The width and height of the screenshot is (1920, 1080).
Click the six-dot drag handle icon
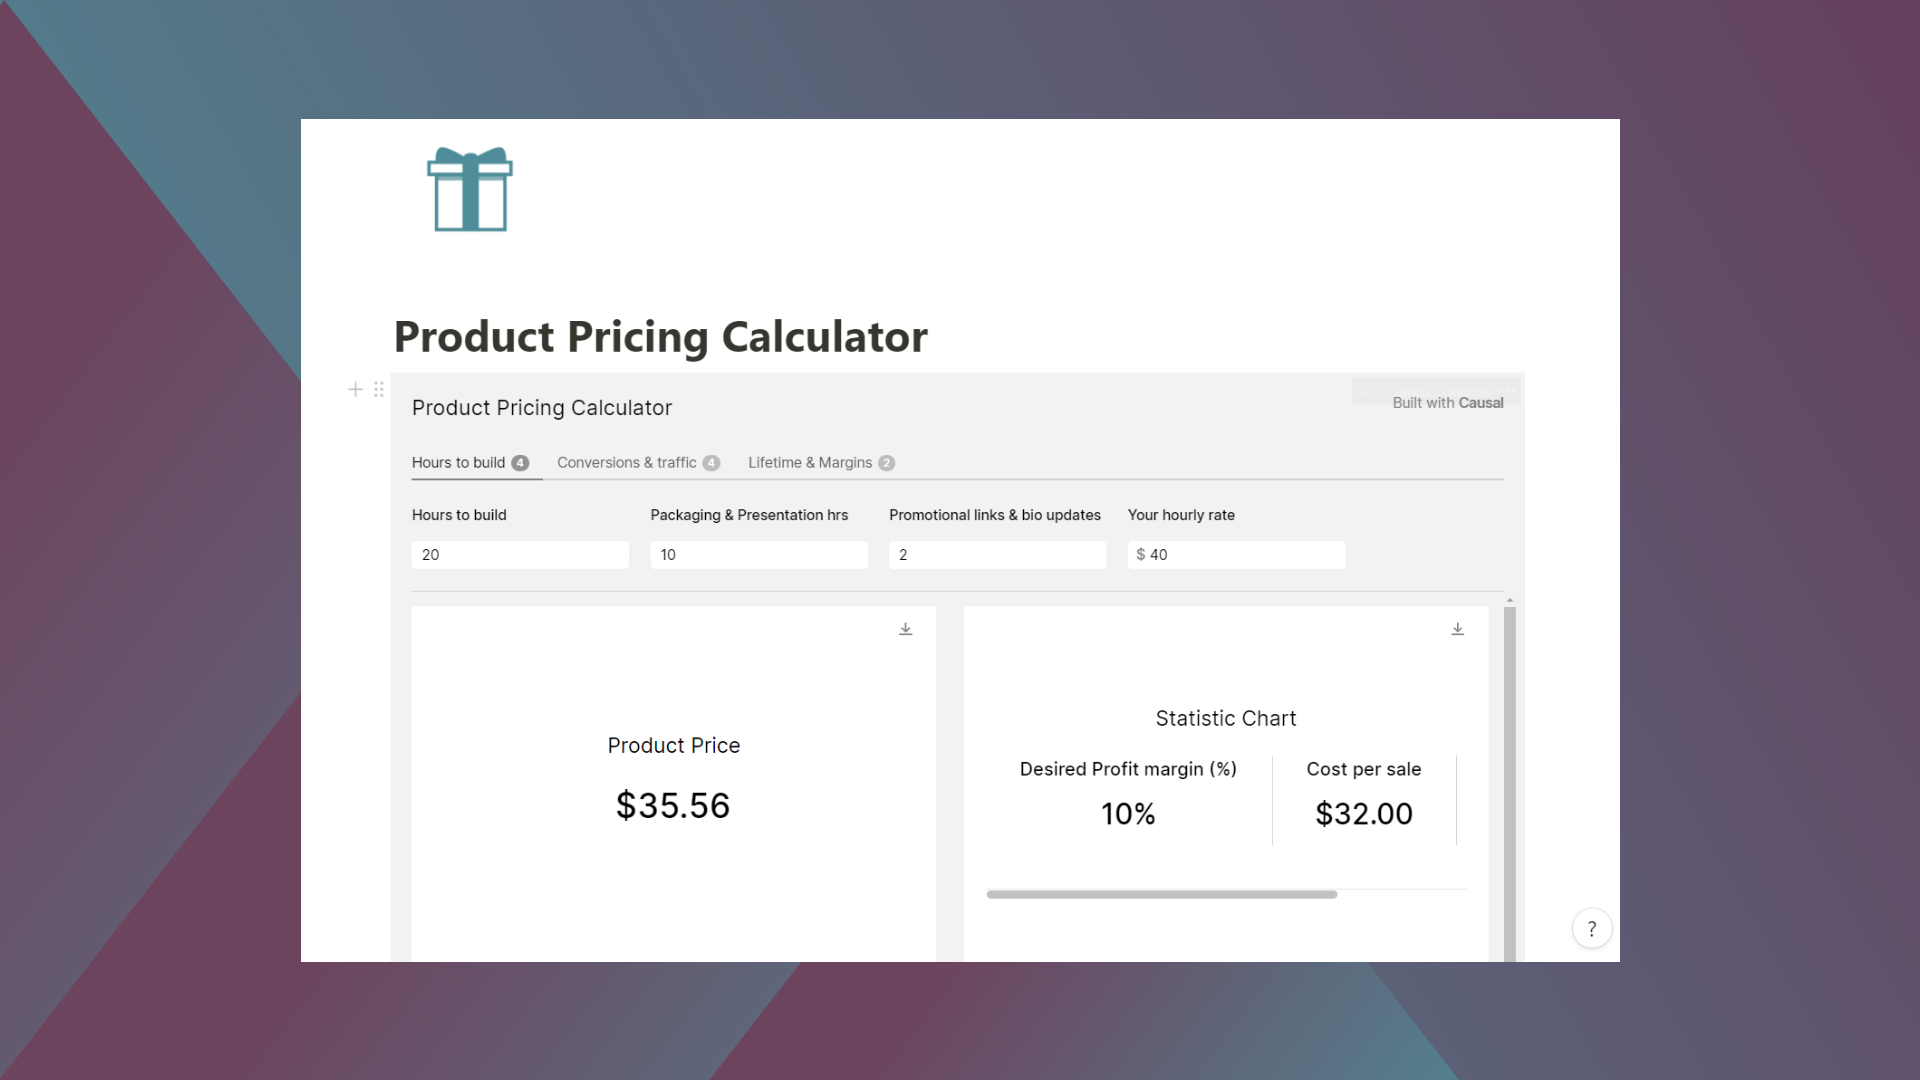click(x=378, y=389)
